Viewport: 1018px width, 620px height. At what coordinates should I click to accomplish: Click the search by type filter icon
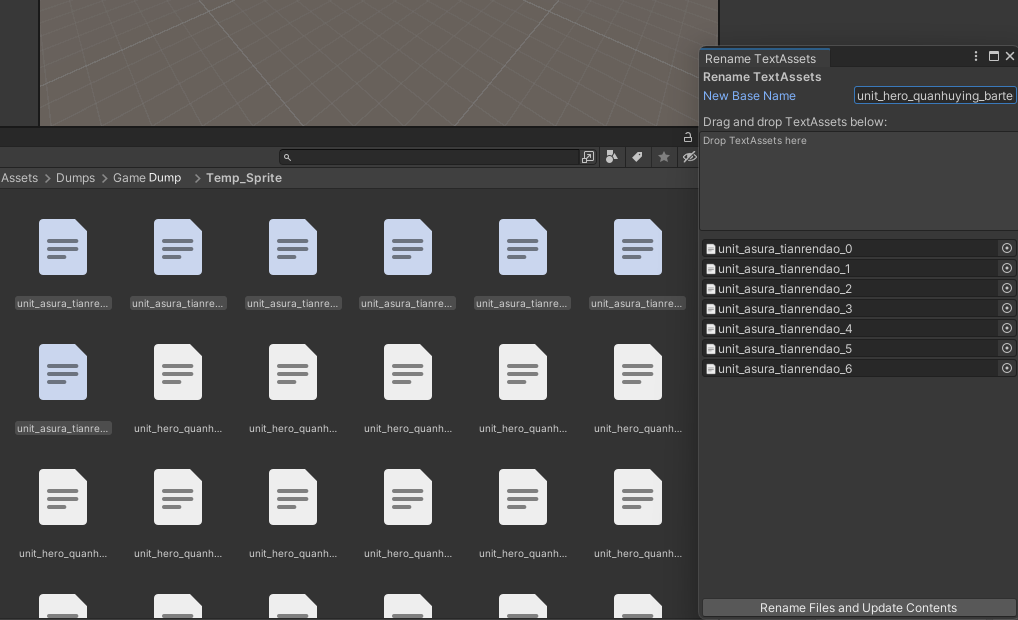(612, 157)
